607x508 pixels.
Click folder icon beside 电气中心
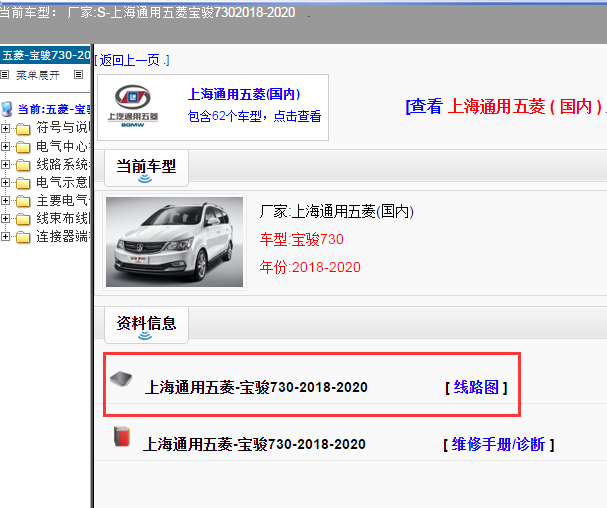23,147
